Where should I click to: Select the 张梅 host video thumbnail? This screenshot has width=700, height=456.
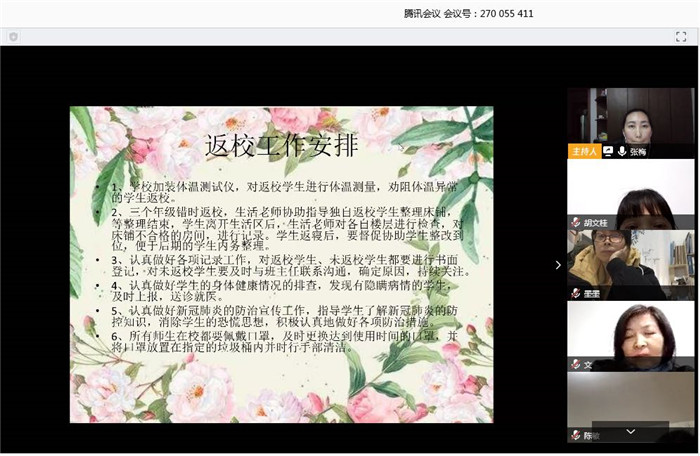(x=630, y=123)
